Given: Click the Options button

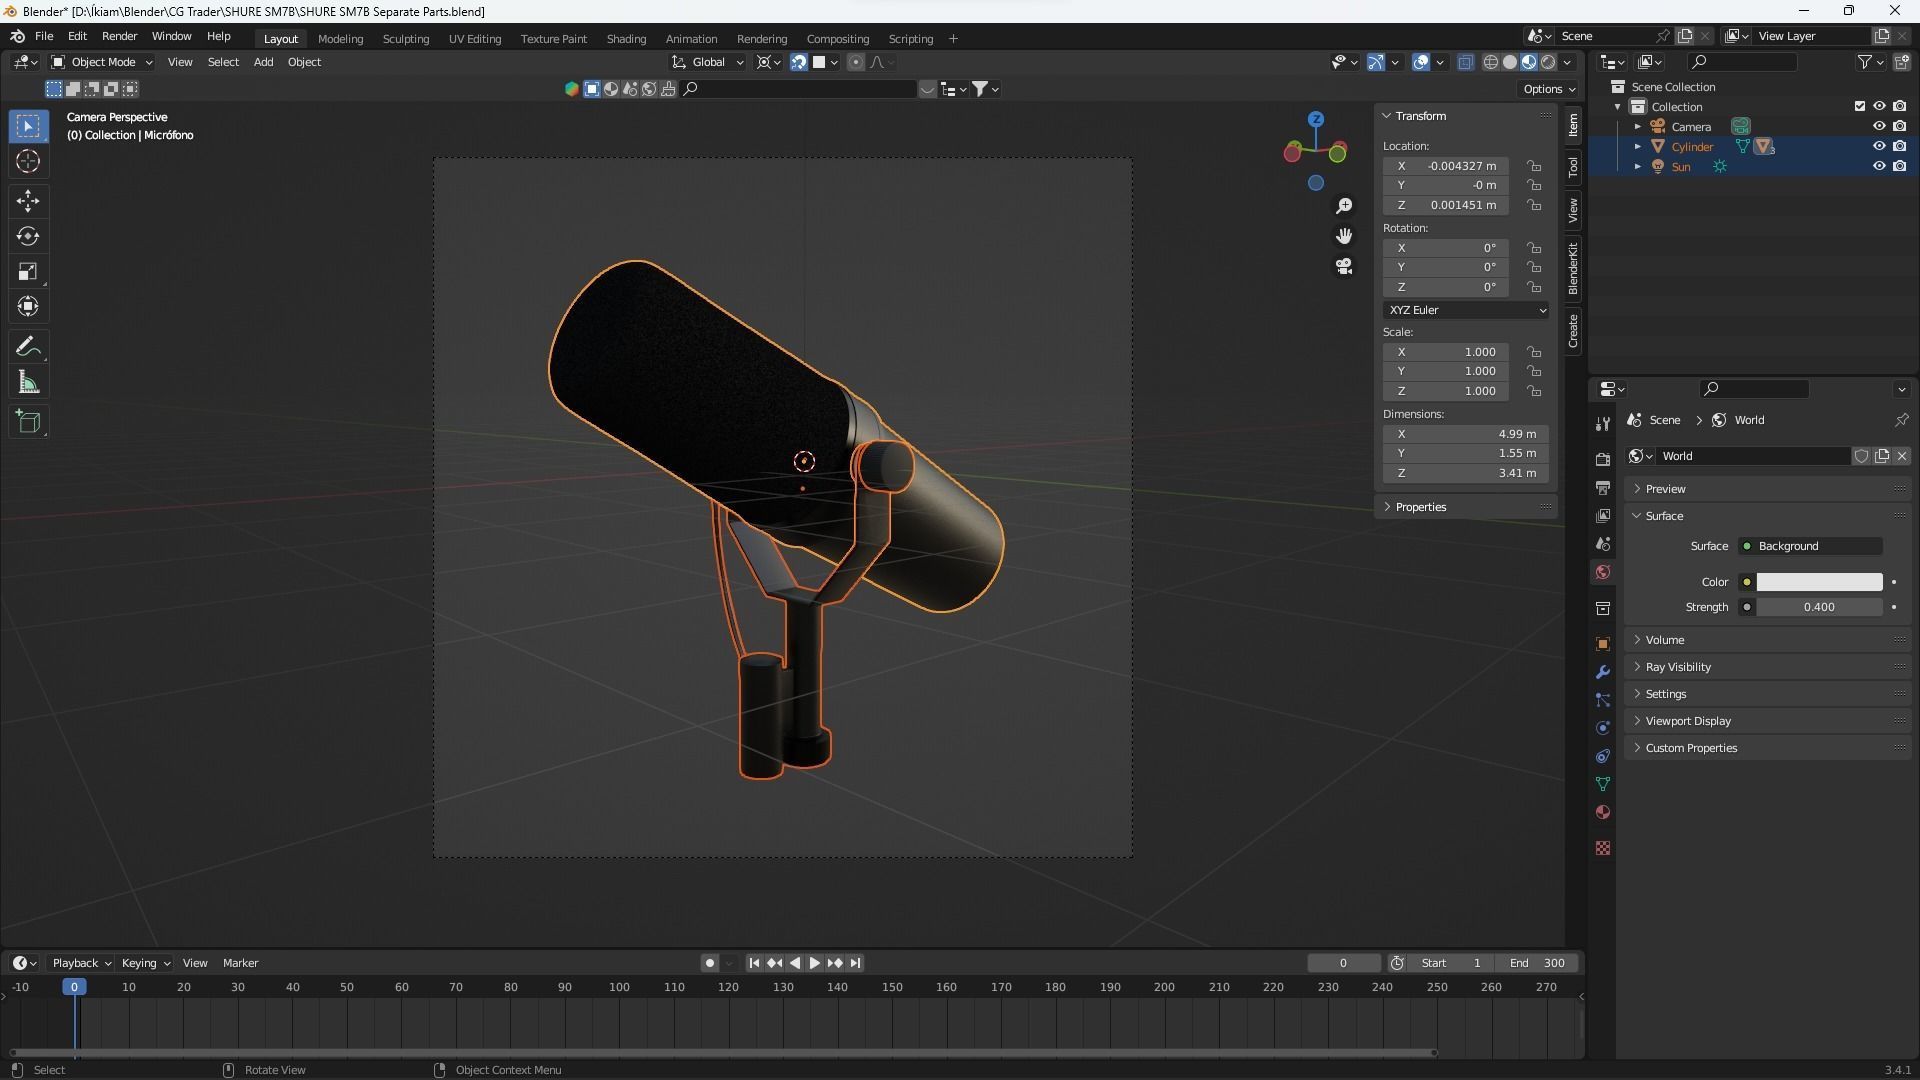Looking at the screenshot, I should click(x=1548, y=89).
